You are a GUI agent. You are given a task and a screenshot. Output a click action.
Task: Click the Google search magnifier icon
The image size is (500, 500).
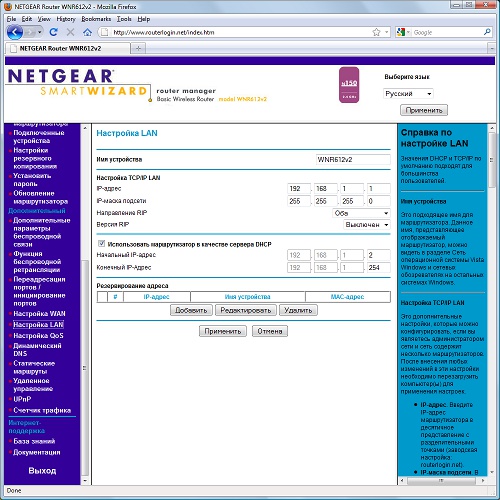(487, 32)
